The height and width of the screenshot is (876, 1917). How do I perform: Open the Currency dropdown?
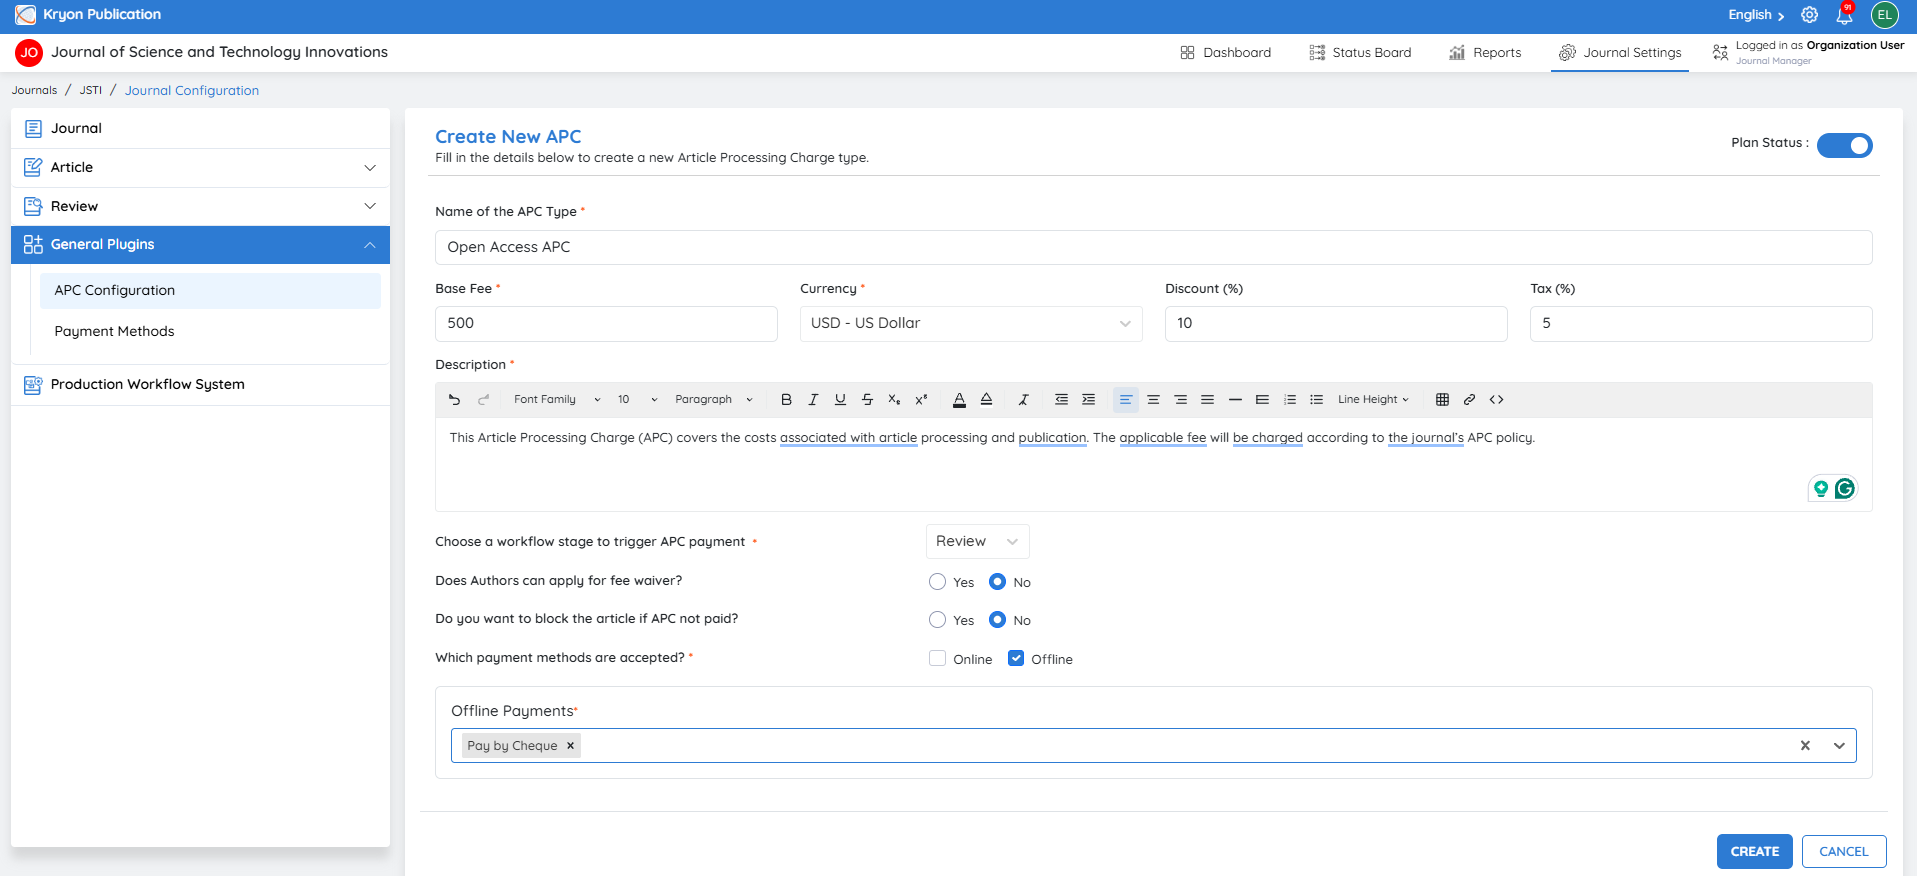pos(971,324)
